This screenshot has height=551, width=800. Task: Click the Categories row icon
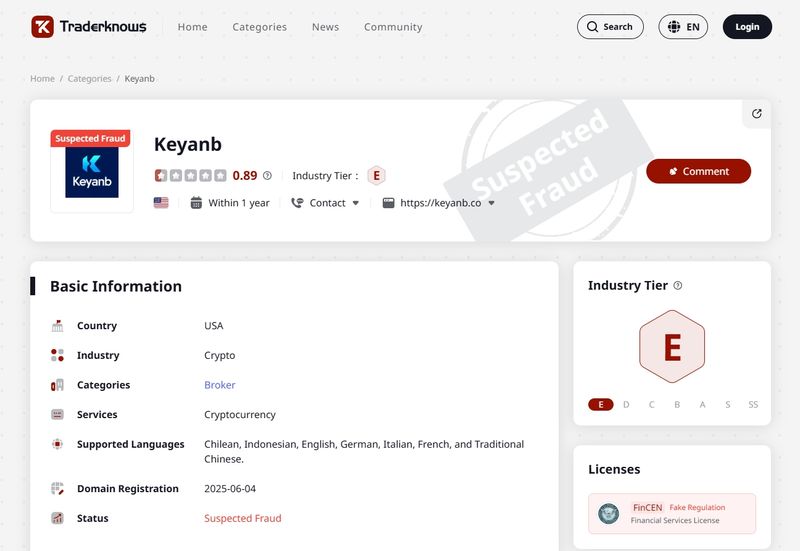[58, 385]
